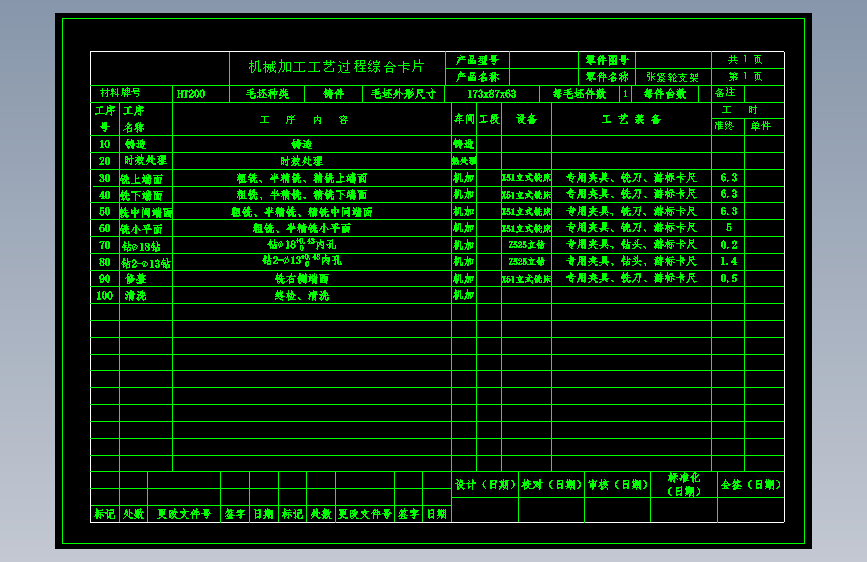Select the part name "张紧轮支架"
The height and width of the screenshot is (562, 867).
click(x=673, y=77)
